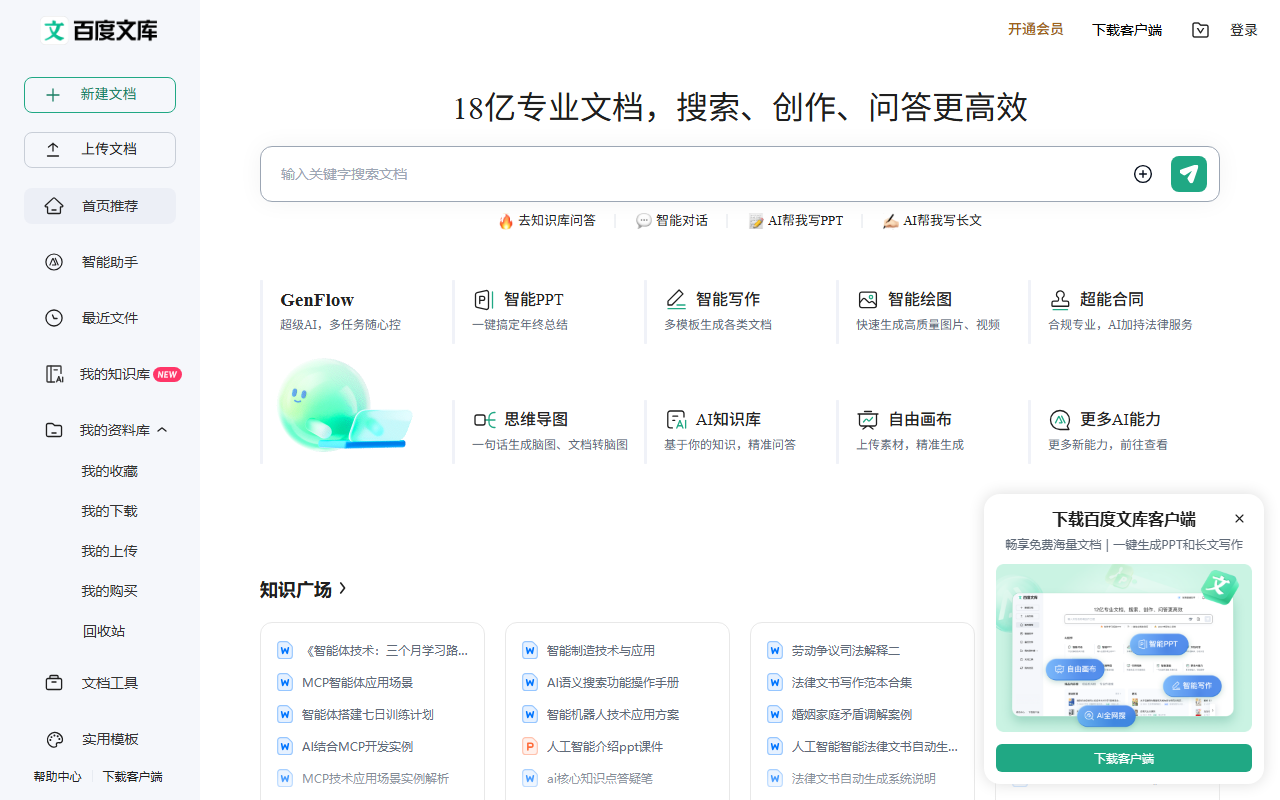Click the AI帮我写PPT shortcut
The image size is (1280, 800).
(x=796, y=221)
